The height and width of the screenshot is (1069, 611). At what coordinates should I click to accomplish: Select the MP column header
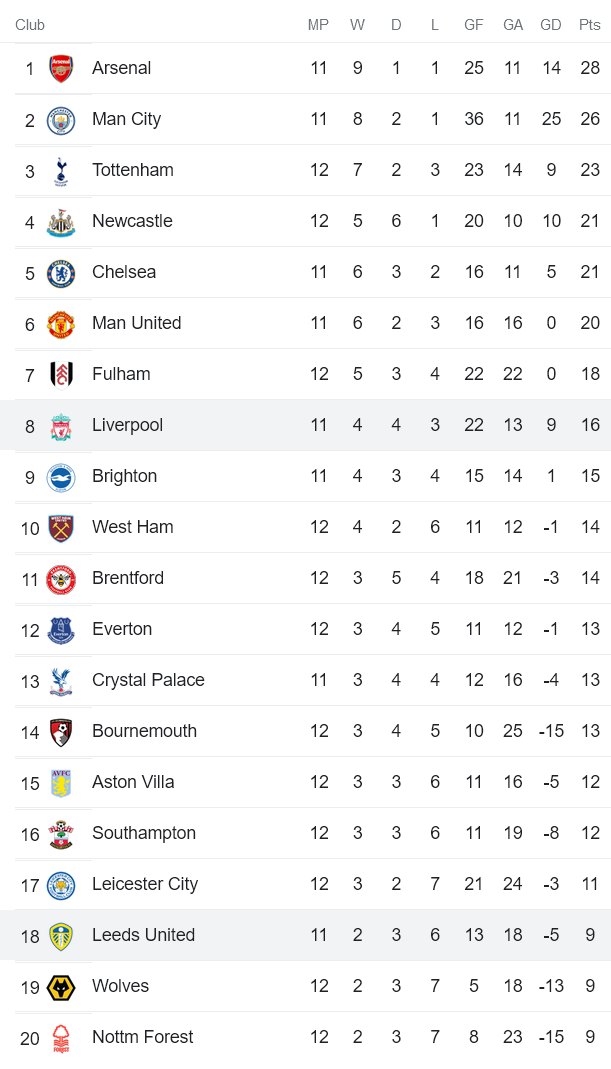pyautogui.click(x=318, y=25)
